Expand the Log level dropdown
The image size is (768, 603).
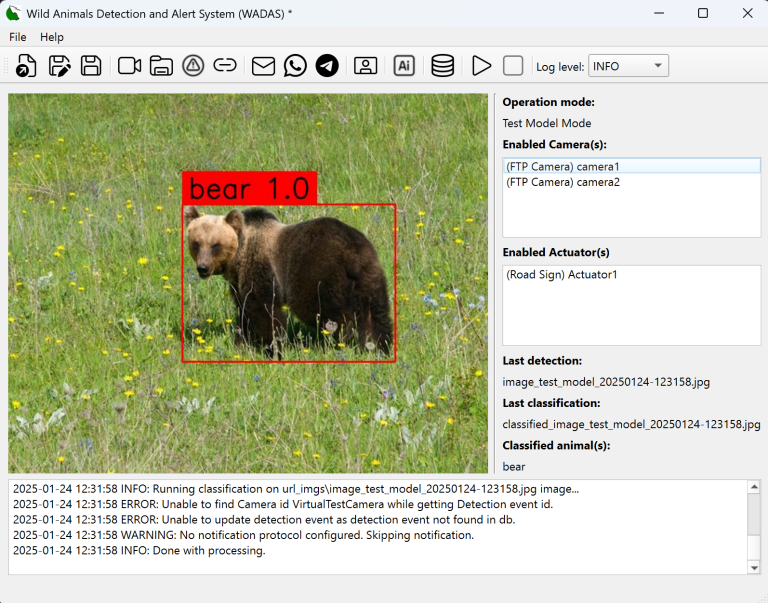(628, 66)
